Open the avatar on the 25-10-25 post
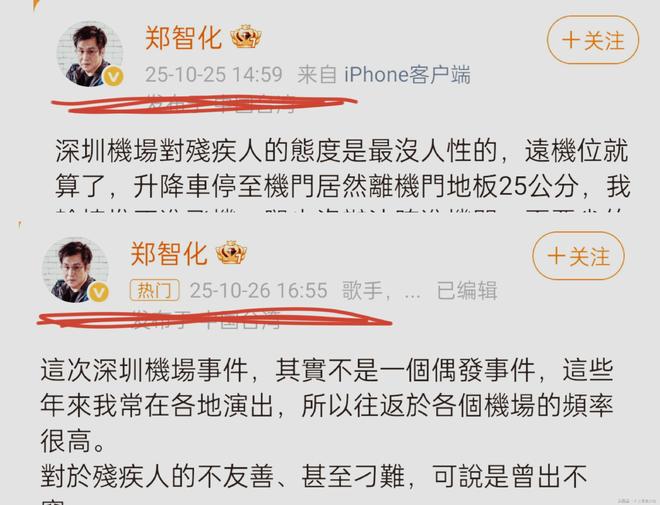660x505 pixels. 90,53
